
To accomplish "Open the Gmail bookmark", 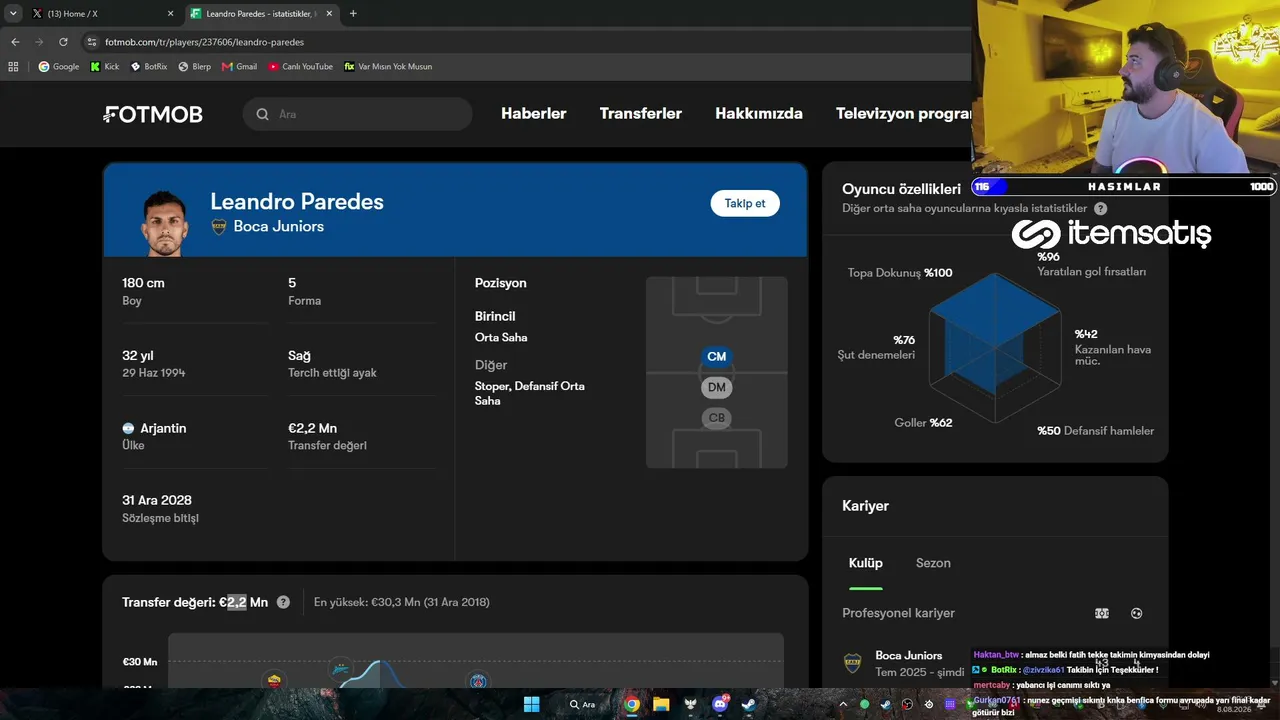I will pyautogui.click(x=240, y=67).
